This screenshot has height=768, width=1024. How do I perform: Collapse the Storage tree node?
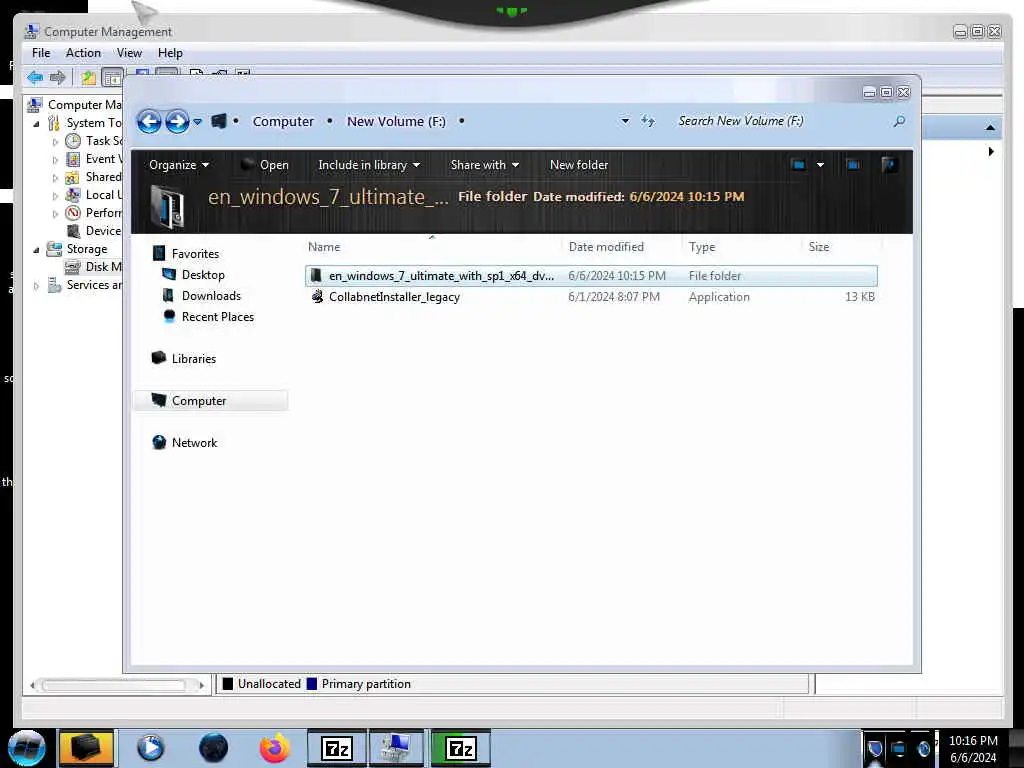(x=36, y=249)
